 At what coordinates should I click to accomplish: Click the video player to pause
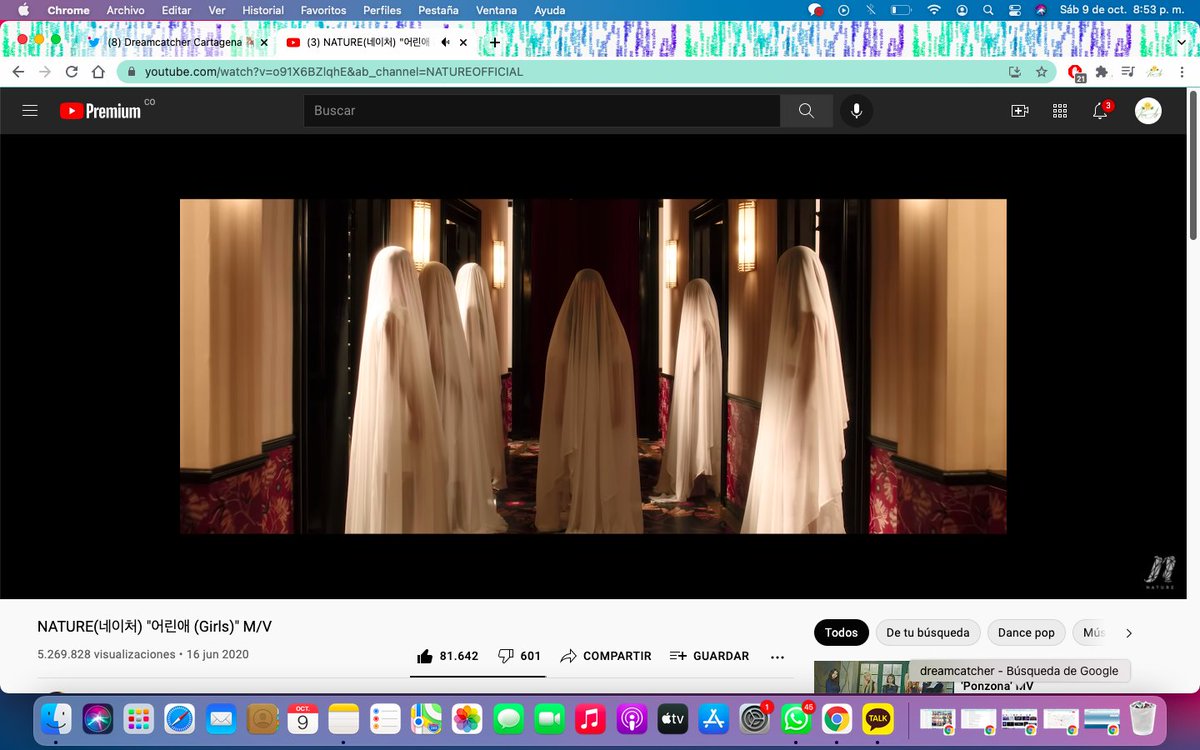tap(593, 366)
